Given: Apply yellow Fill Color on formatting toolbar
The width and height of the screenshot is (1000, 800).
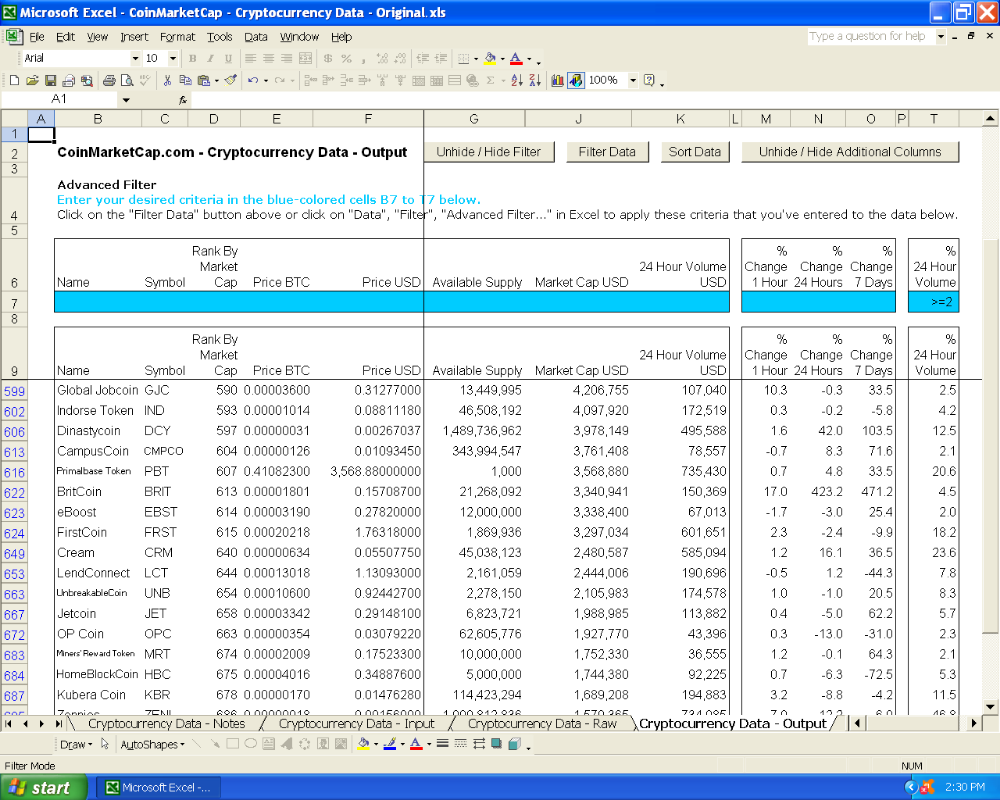Looking at the screenshot, I should point(490,59).
